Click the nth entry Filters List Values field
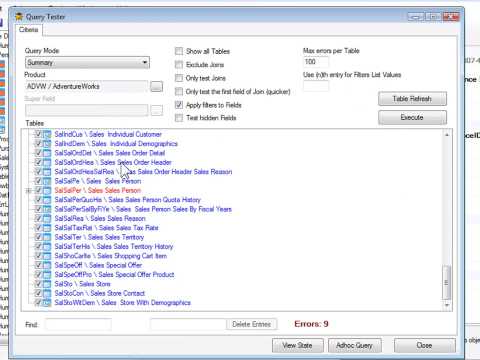Image resolution: width=480 pixels, height=360 pixels. [316, 86]
